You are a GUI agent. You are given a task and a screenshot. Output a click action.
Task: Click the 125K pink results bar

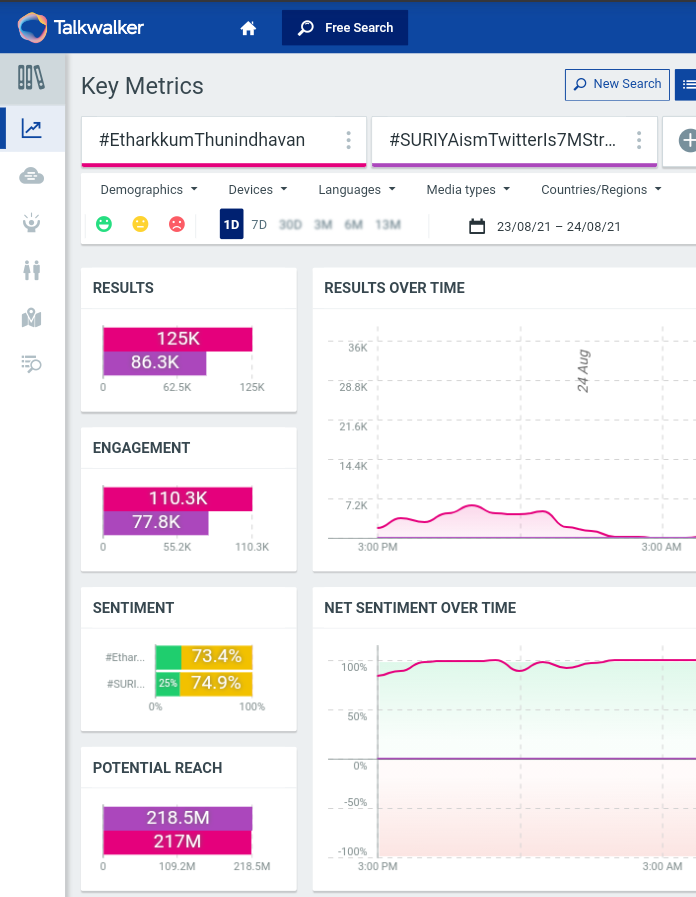point(178,339)
